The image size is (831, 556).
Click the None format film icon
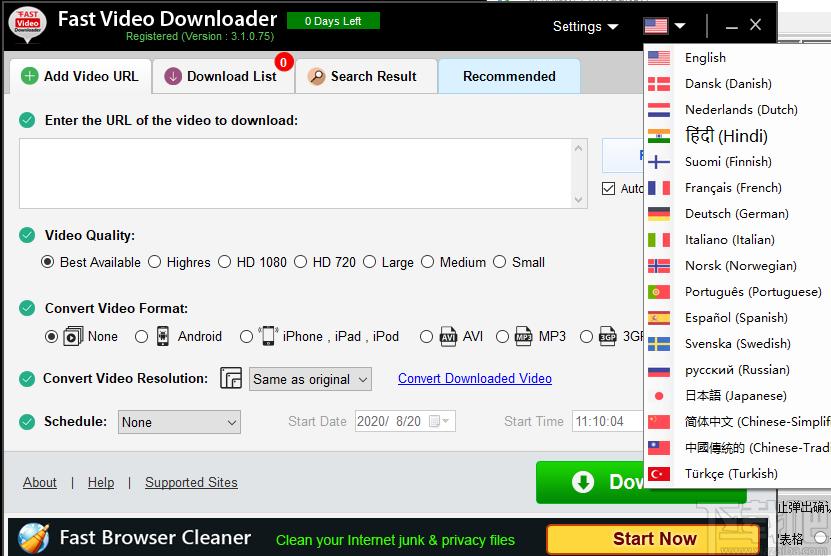(x=73, y=336)
